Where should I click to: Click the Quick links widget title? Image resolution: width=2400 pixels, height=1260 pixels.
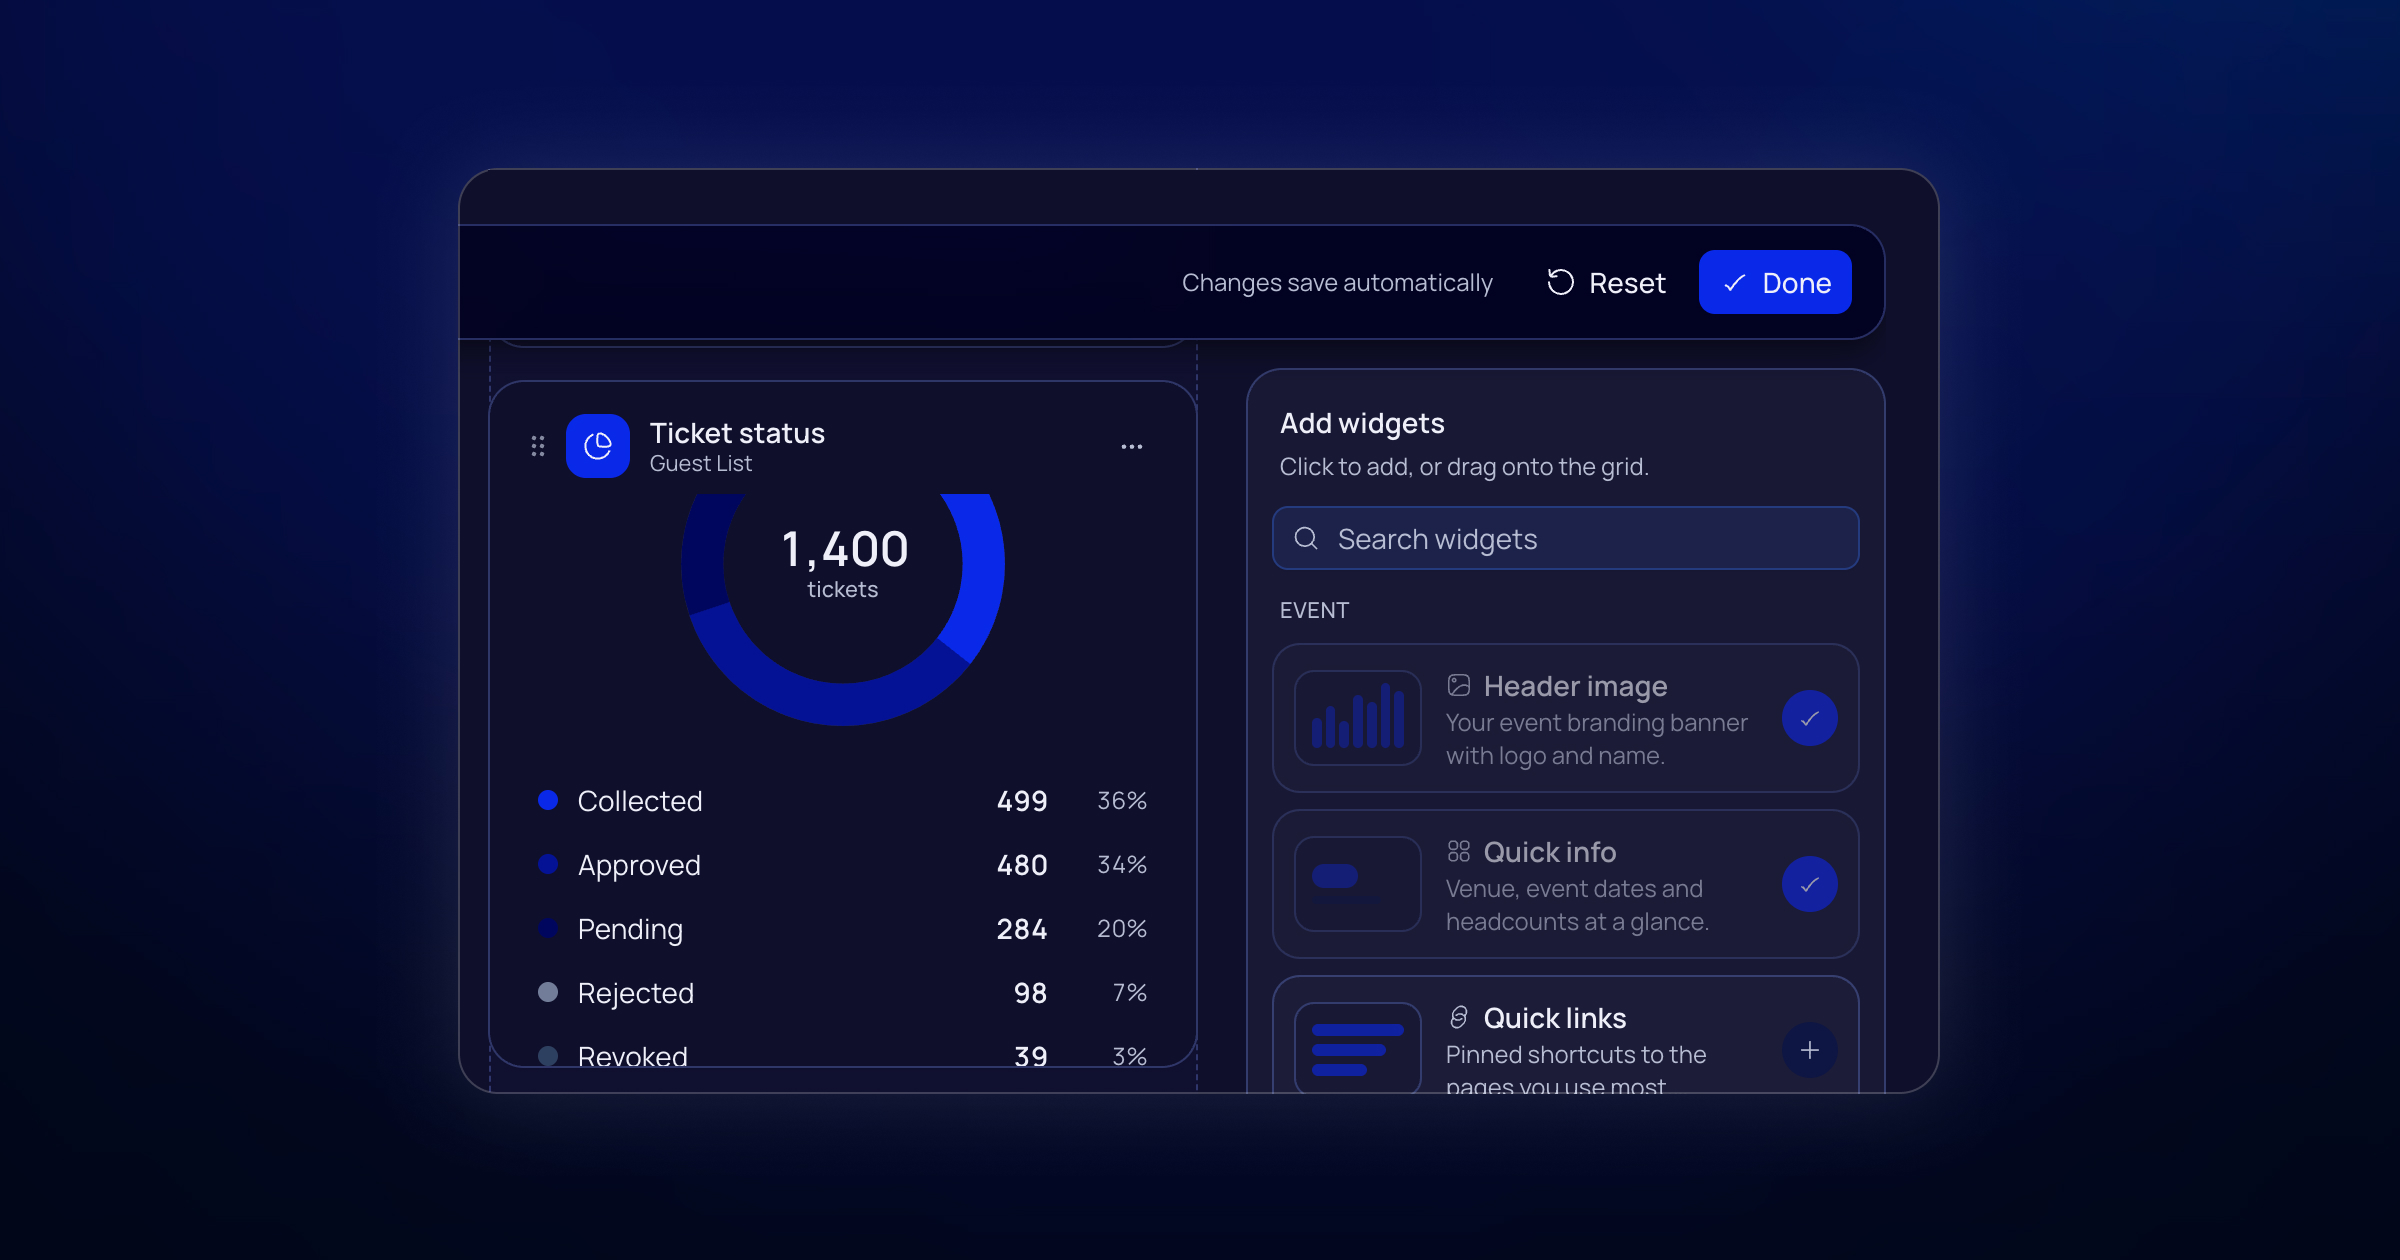click(1555, 1018)
